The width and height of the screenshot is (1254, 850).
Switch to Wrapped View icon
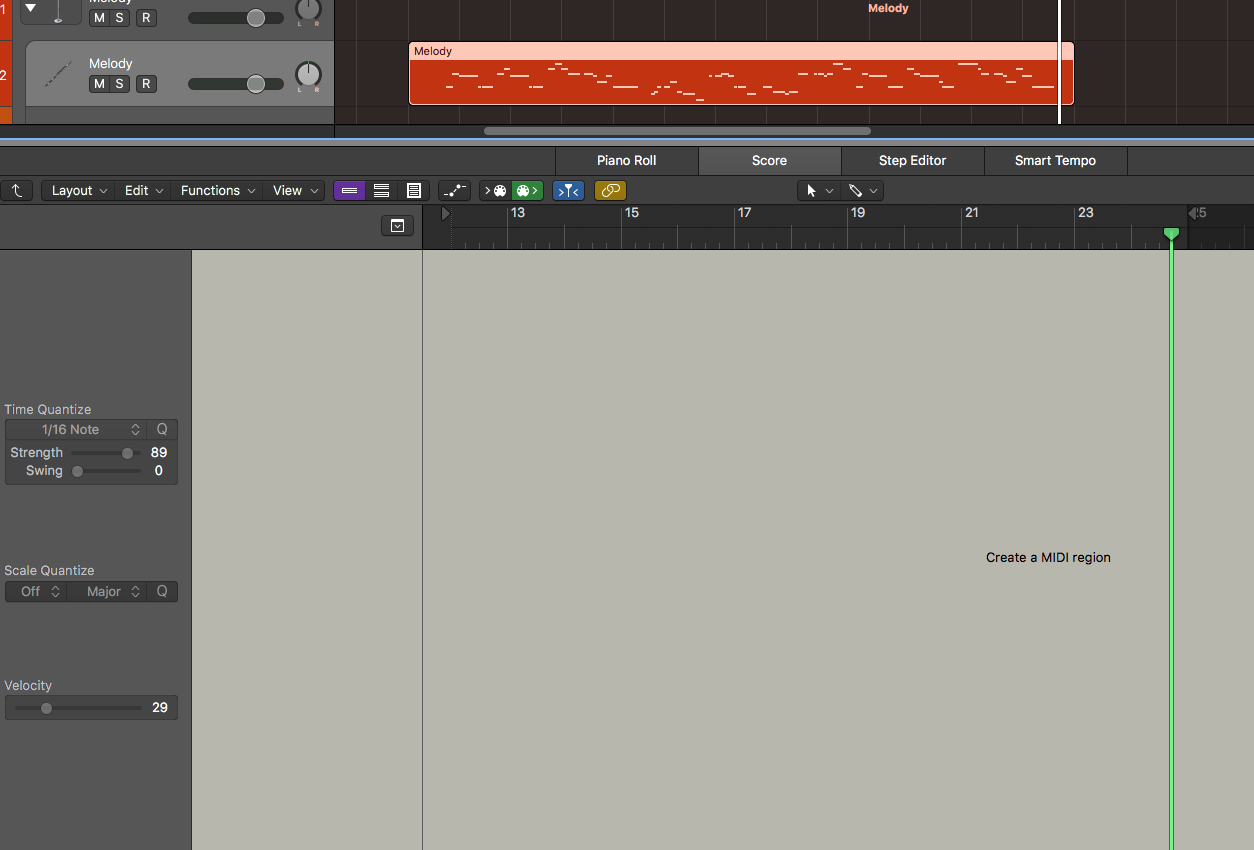(x=381, y=190)
